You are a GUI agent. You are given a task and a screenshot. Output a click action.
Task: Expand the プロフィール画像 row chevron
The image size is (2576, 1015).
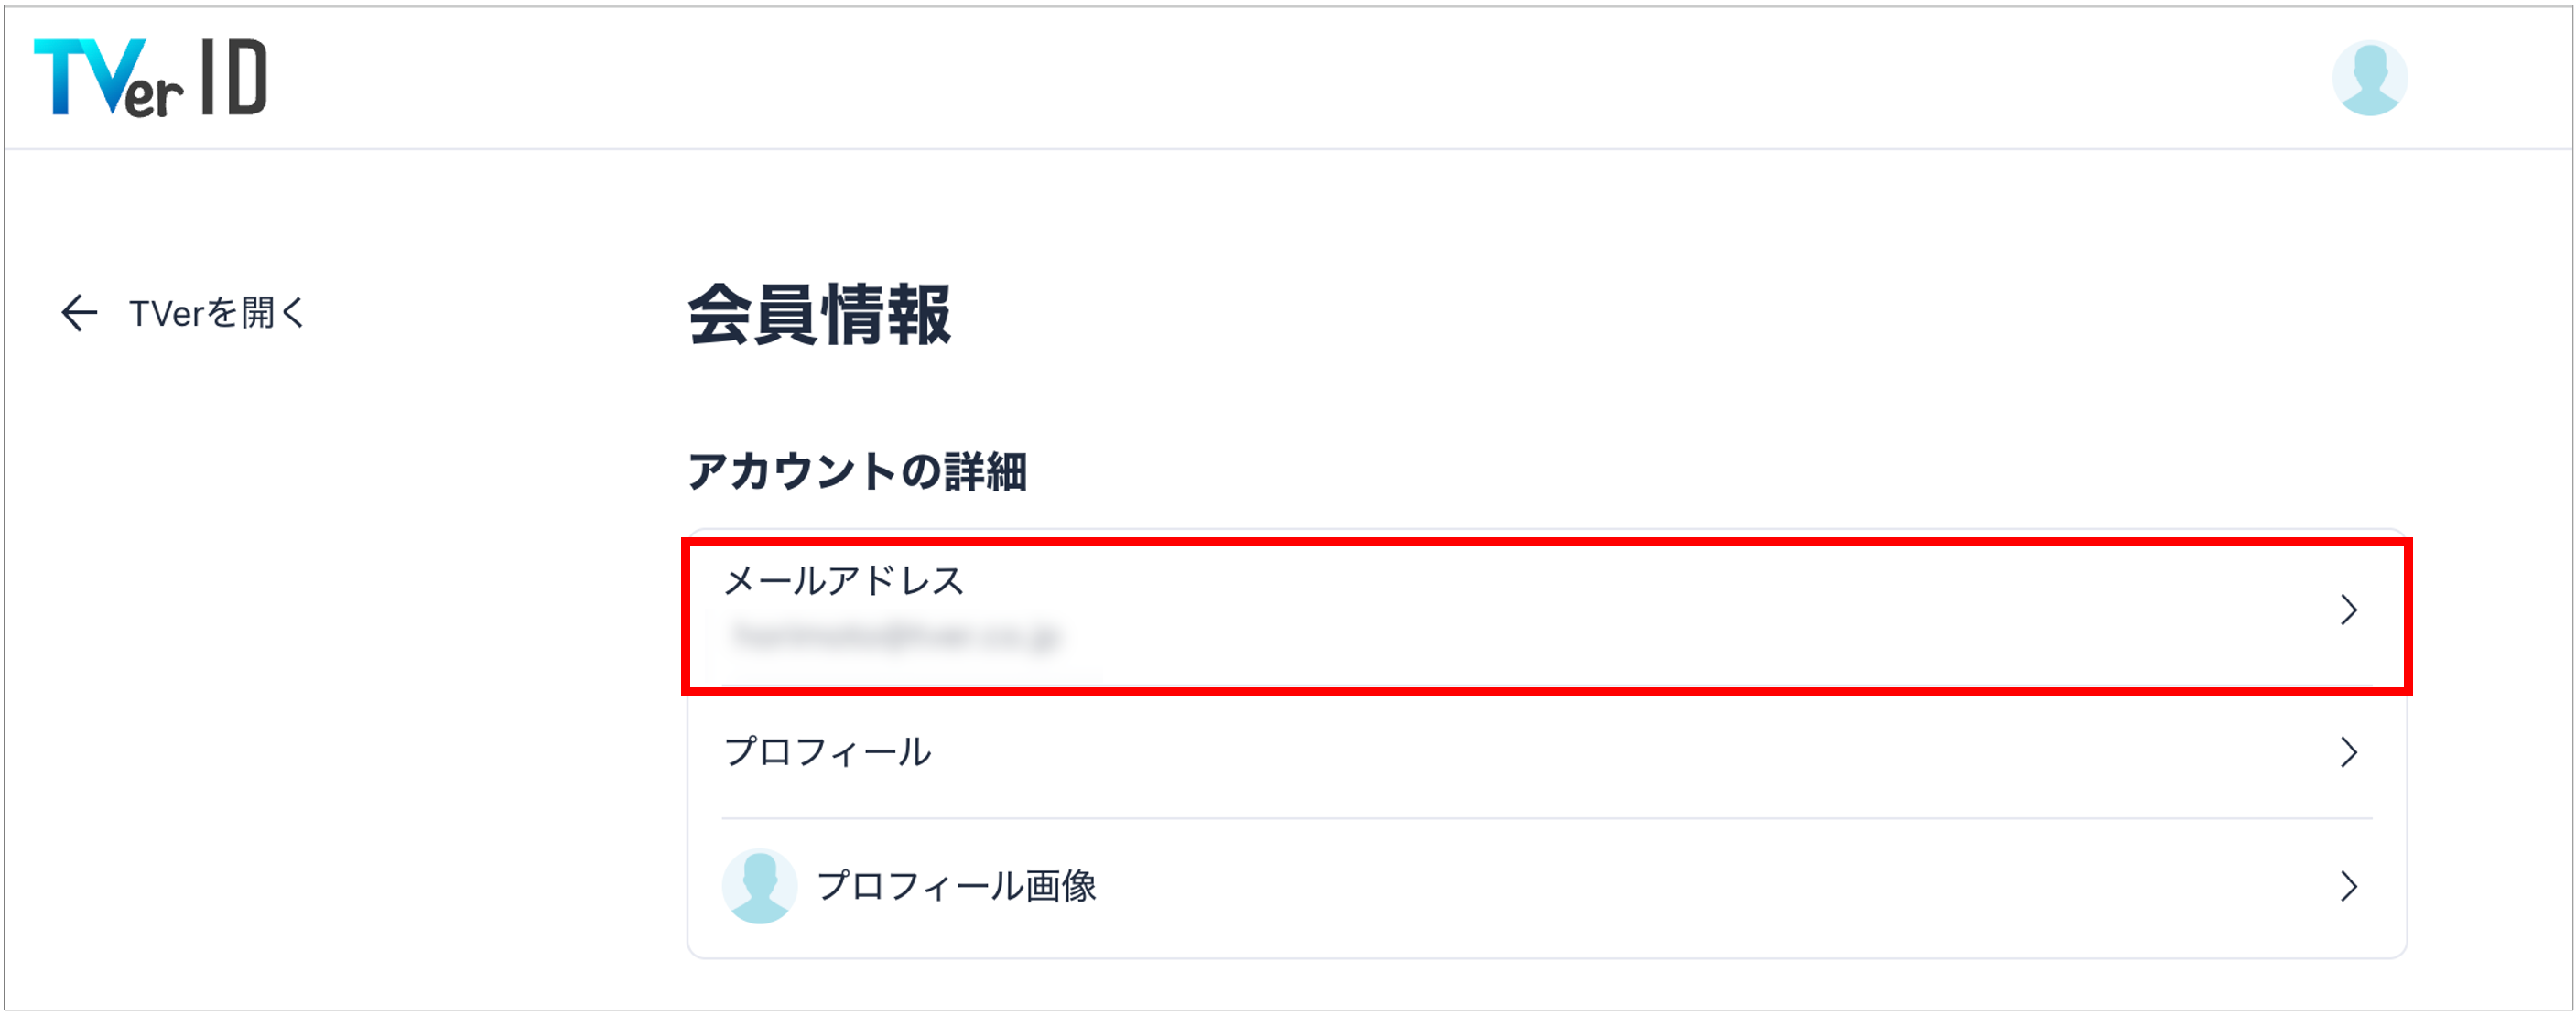(x=2348, y=886)
